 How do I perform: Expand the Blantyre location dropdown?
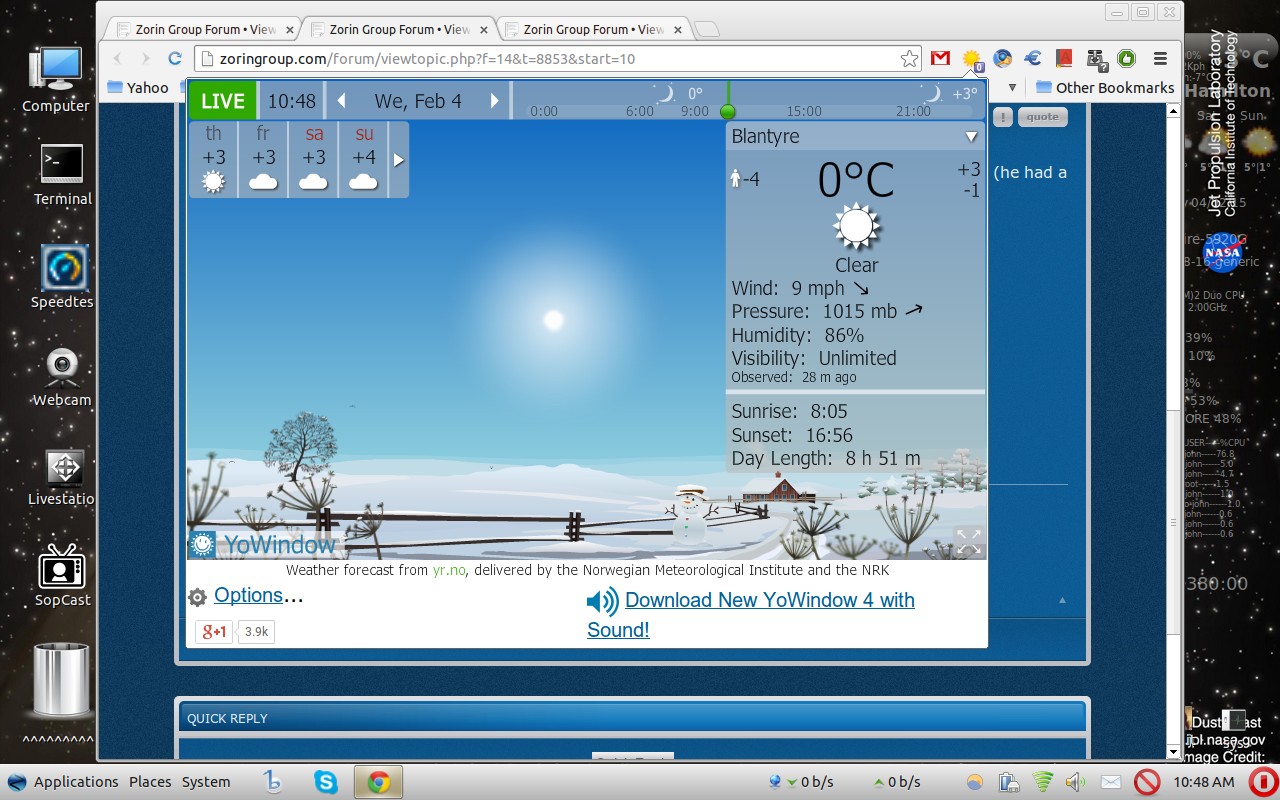tap(970, 137)
